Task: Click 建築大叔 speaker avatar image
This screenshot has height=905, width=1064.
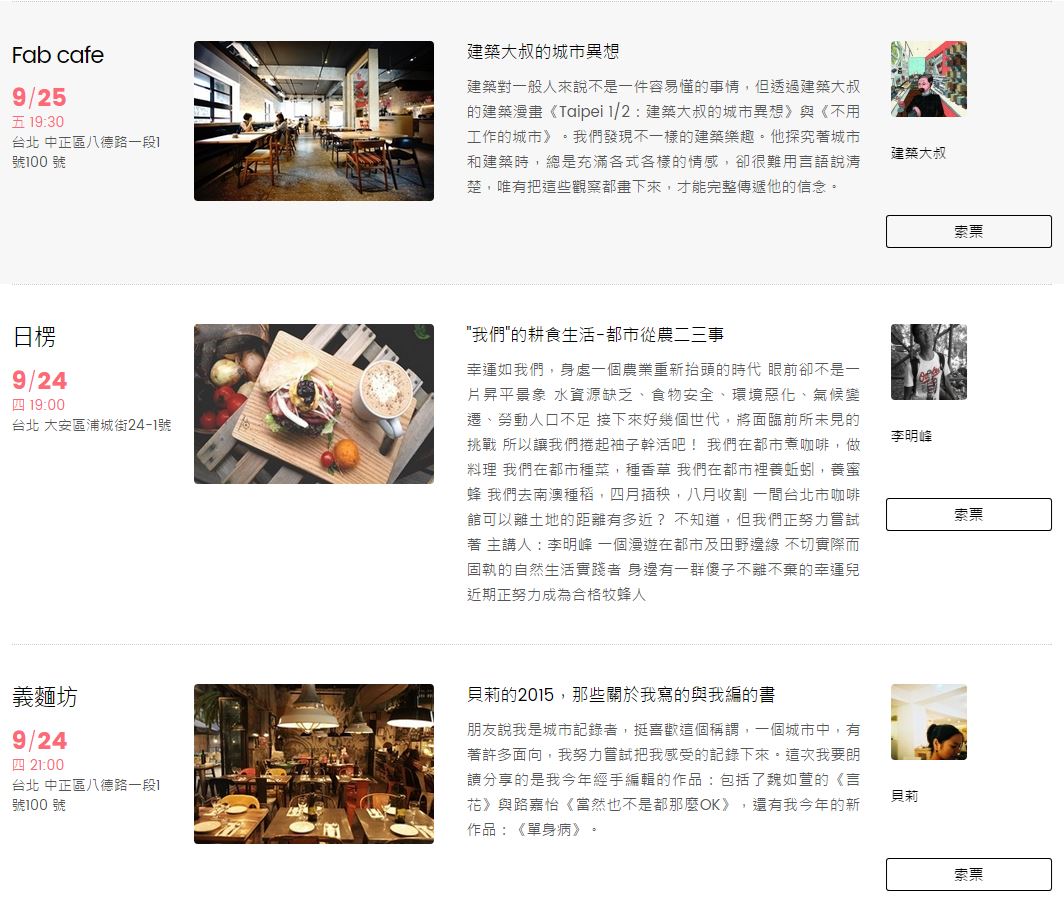Action: coord(929,79)
